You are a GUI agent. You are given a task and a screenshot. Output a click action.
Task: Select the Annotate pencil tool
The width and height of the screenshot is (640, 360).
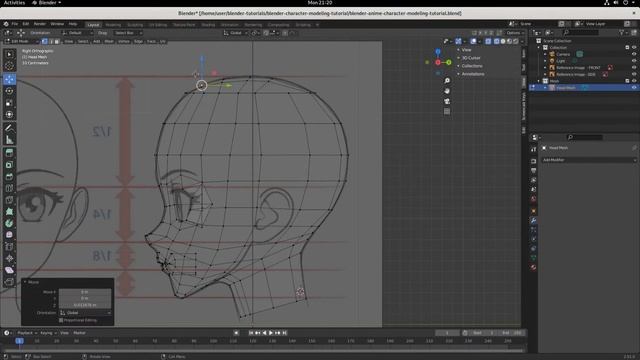coord(9,128)
